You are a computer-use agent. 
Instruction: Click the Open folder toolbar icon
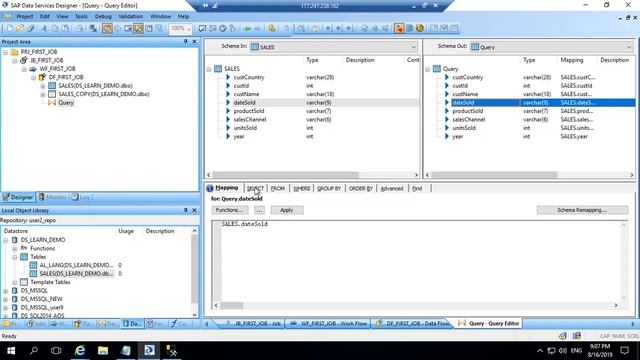click(20, 28)
